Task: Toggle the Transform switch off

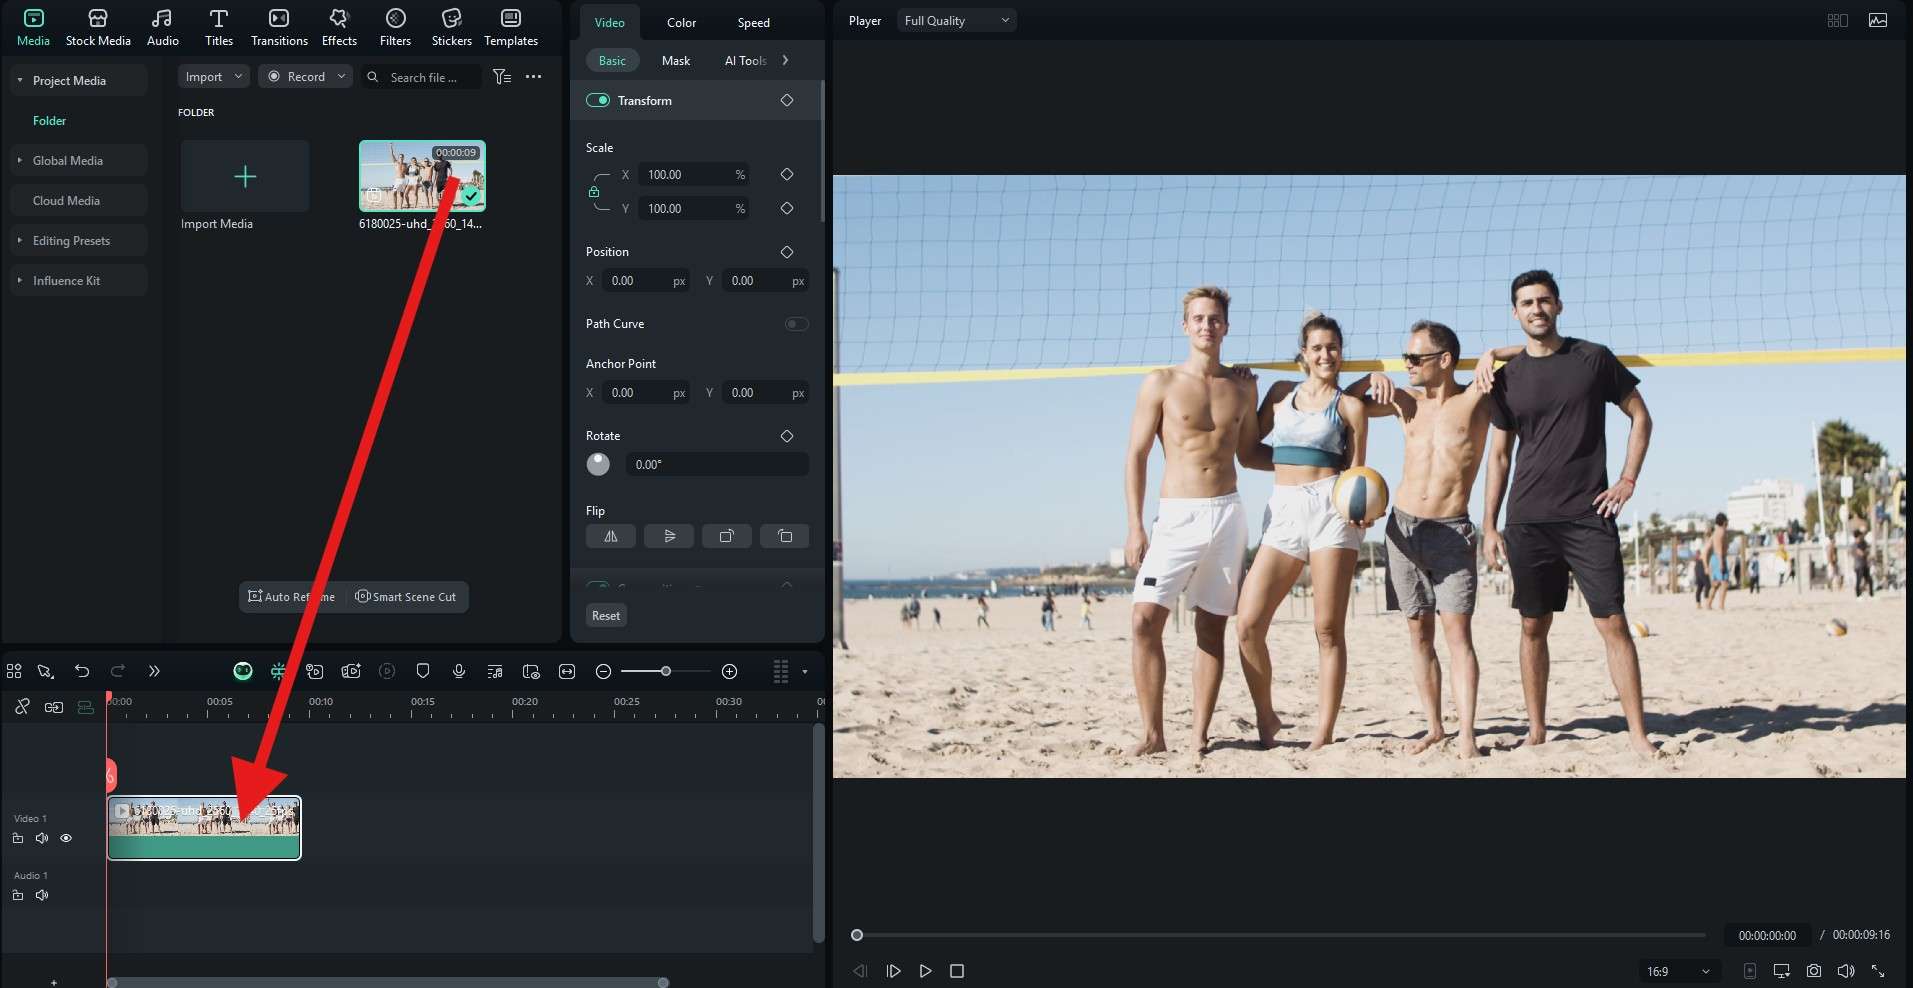Action: (x=598, y=100)
